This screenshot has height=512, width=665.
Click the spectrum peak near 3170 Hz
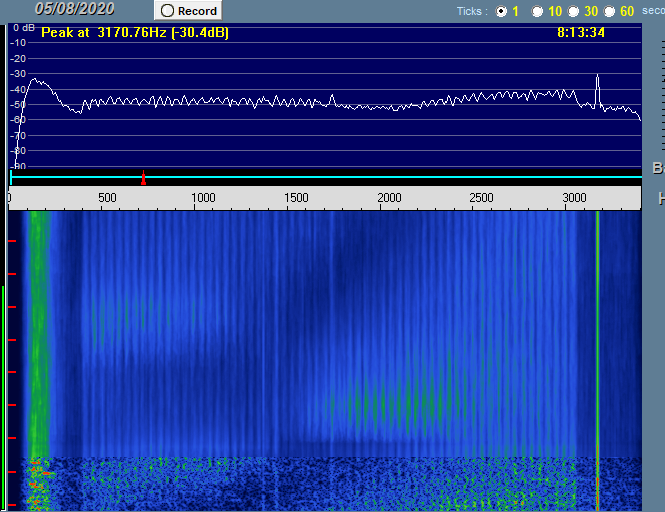click(597, 78)
